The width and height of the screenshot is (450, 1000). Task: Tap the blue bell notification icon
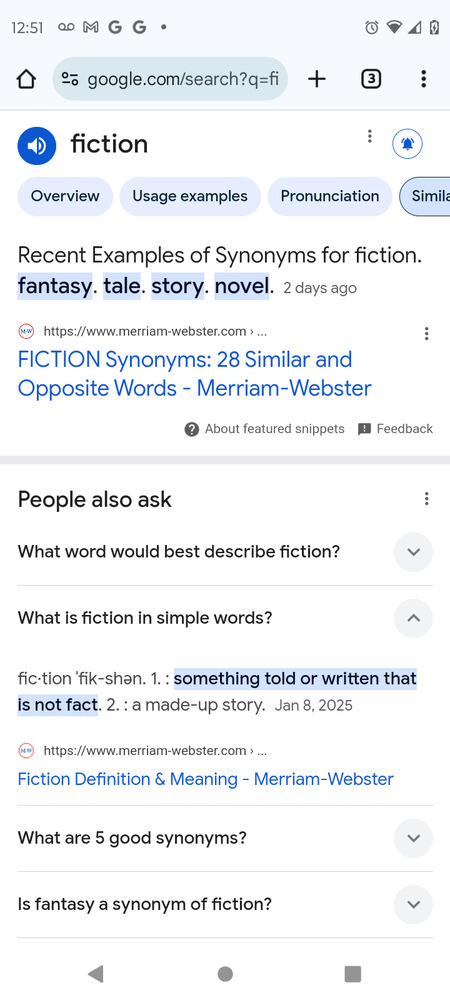407,143
